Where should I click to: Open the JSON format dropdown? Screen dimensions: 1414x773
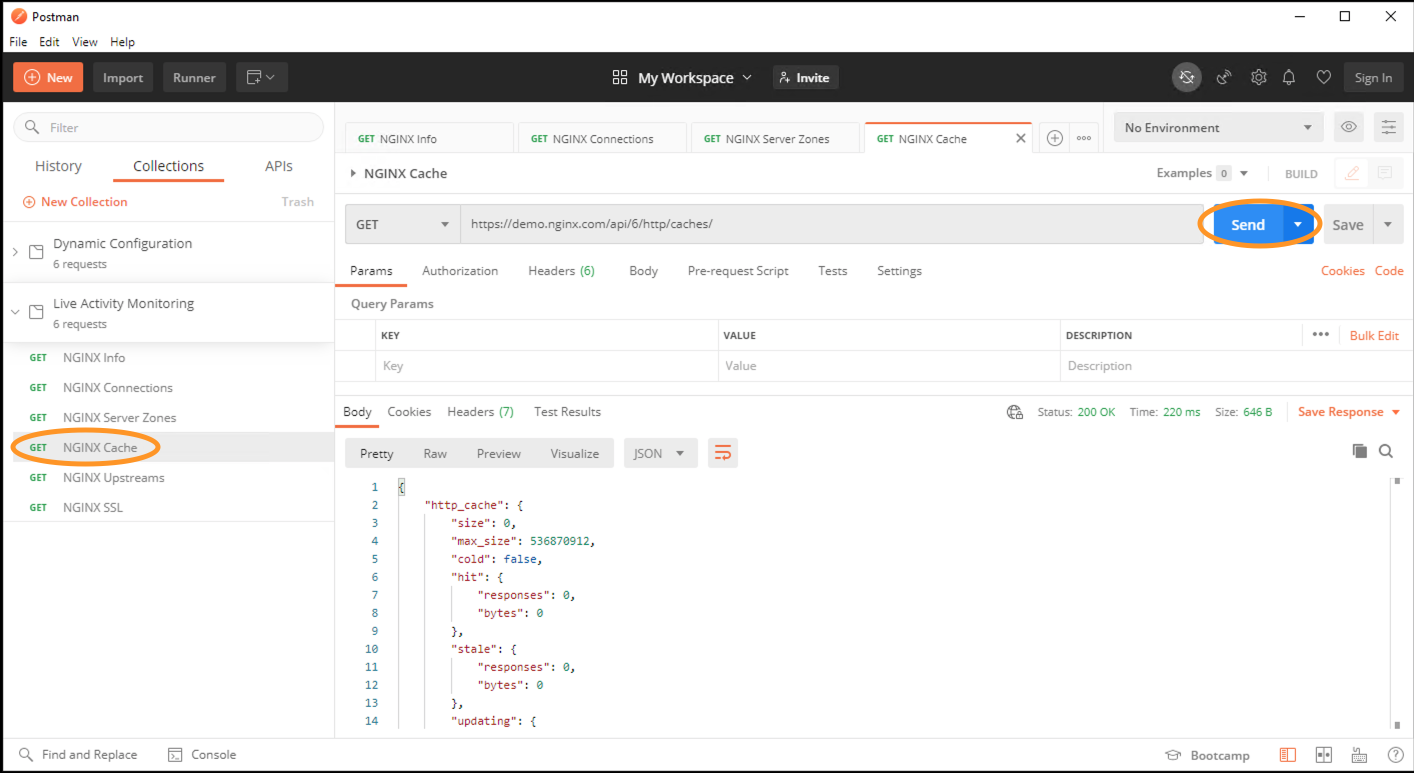coord(660,453)
